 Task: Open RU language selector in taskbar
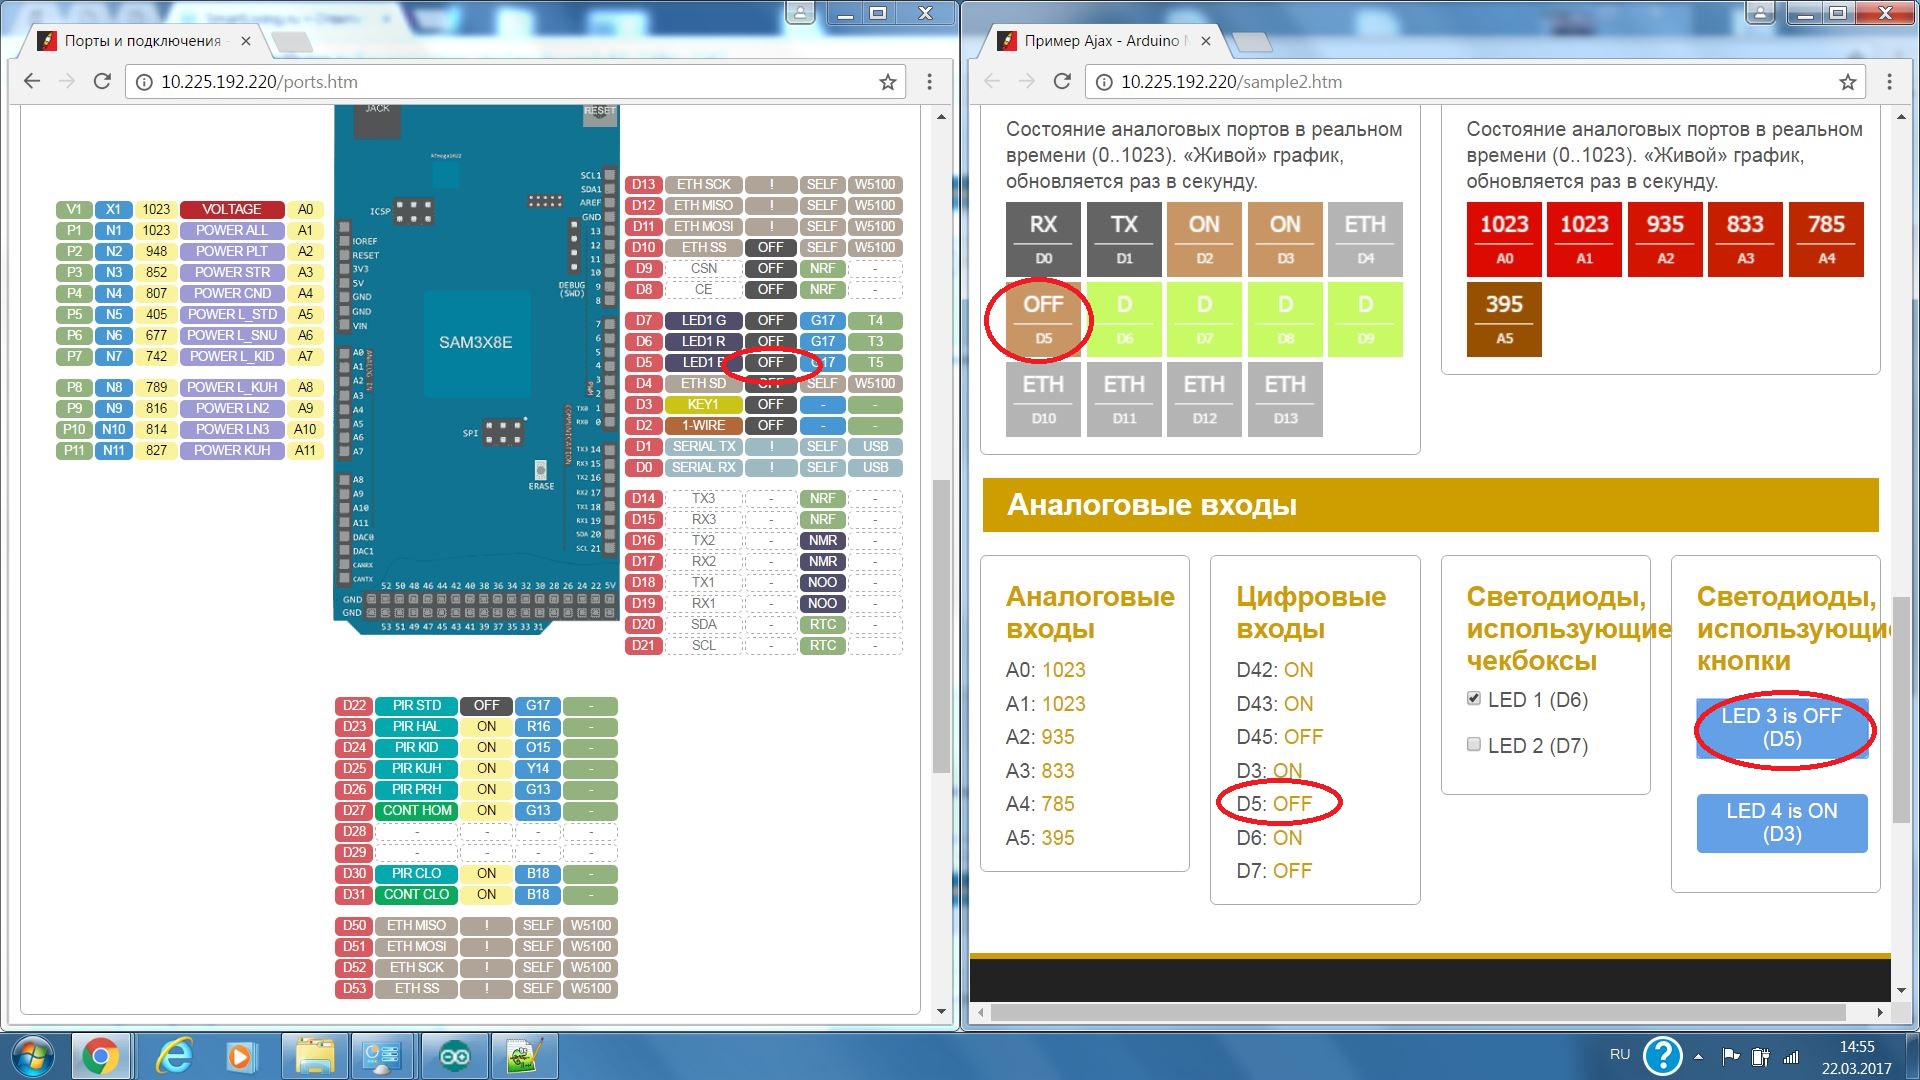pyautogui.click(x=1620, y=1055)
